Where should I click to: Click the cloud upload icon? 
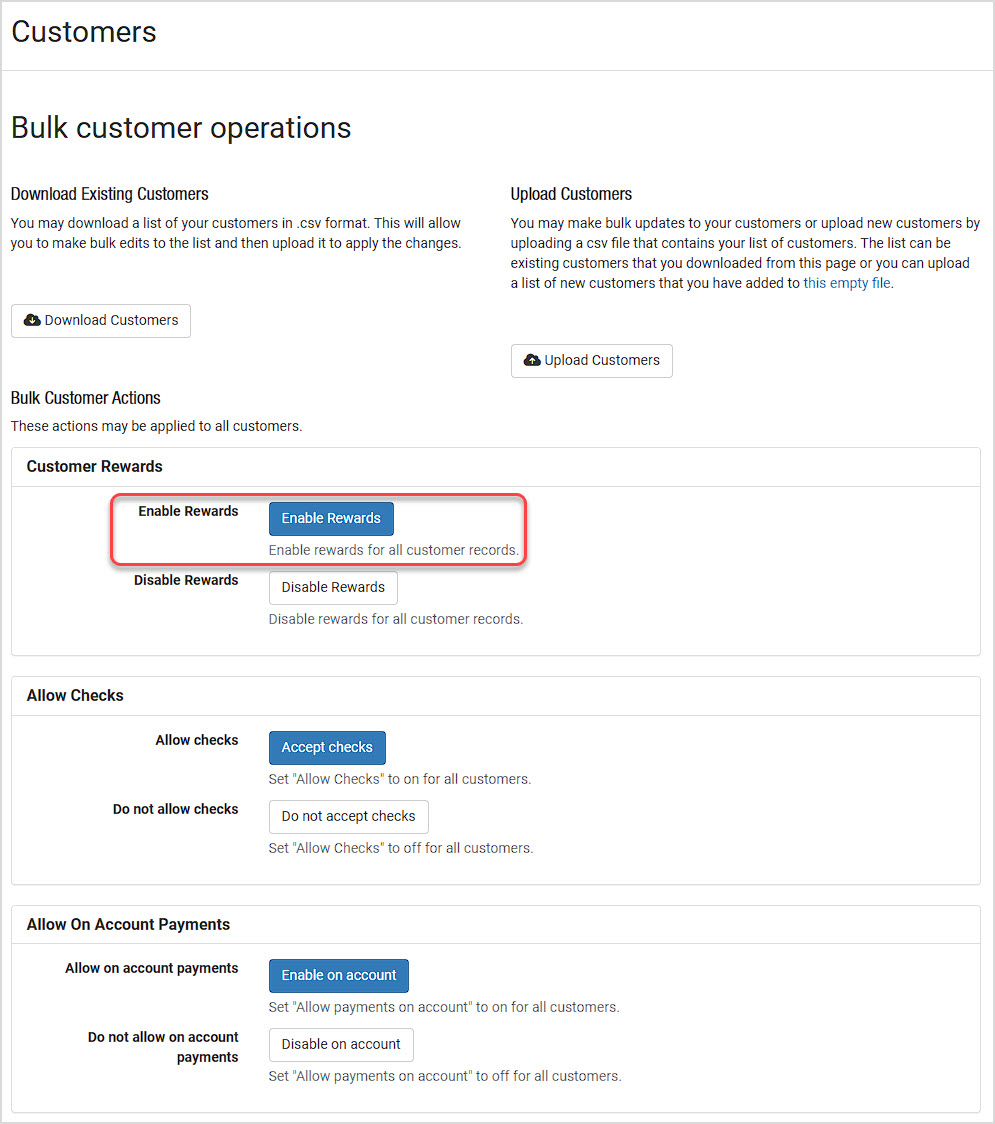tap(532, 361)
